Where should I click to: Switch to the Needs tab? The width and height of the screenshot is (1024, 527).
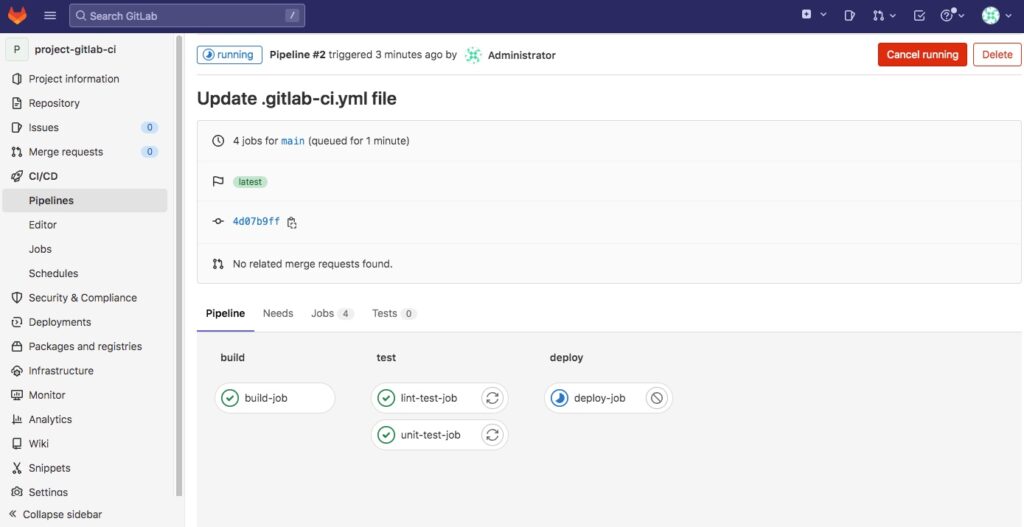[x=278, y=313]
